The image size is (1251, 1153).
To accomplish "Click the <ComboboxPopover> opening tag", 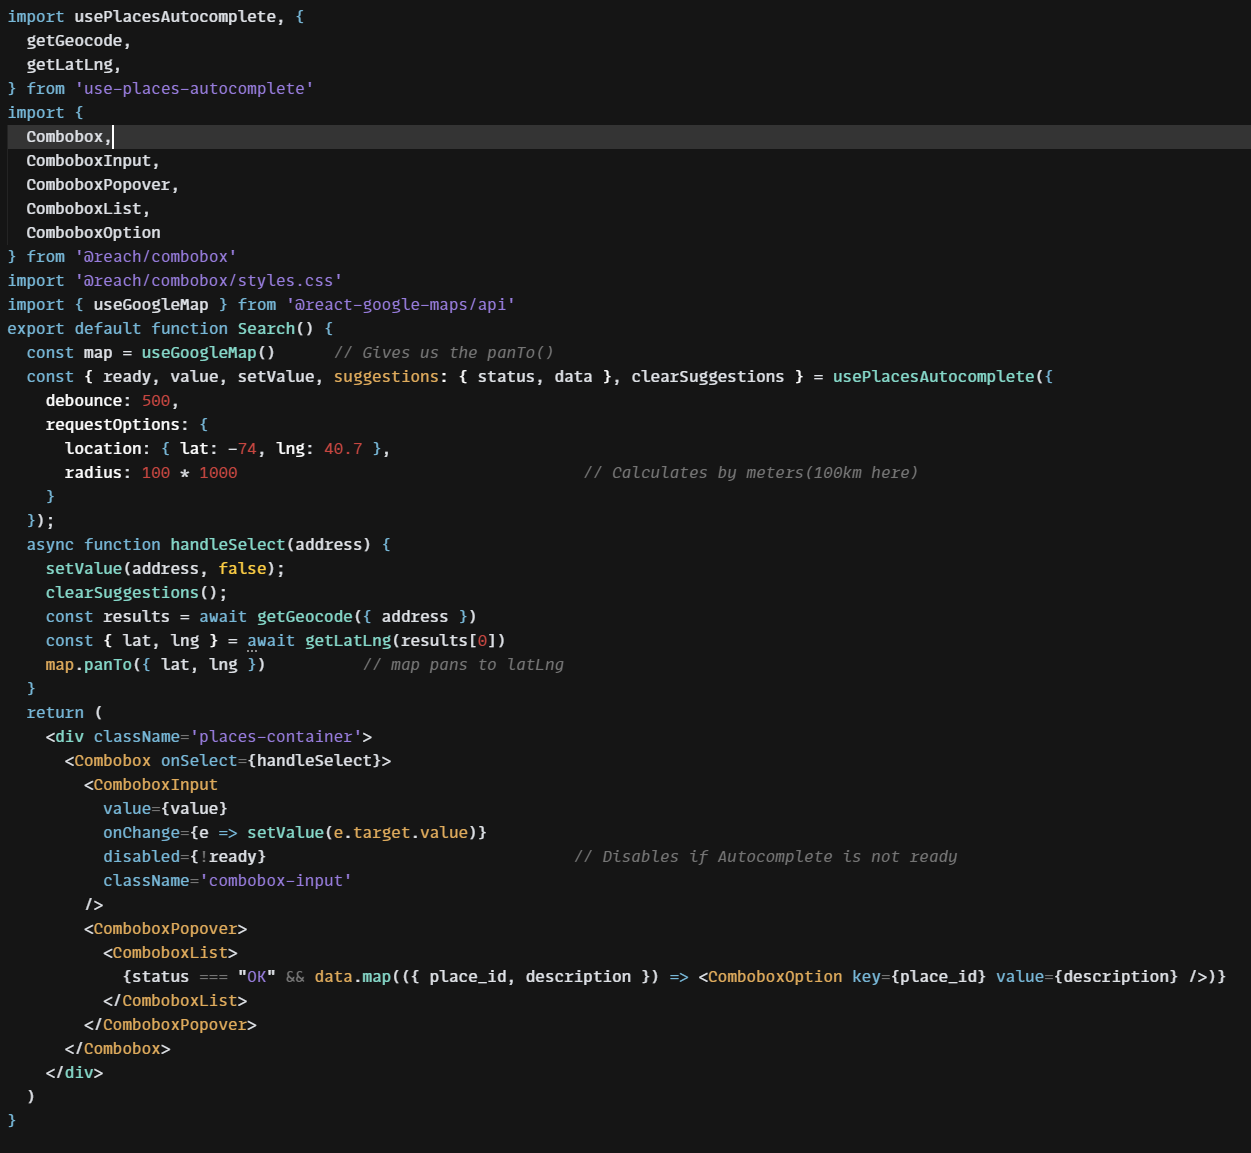I will click(166, 929).
